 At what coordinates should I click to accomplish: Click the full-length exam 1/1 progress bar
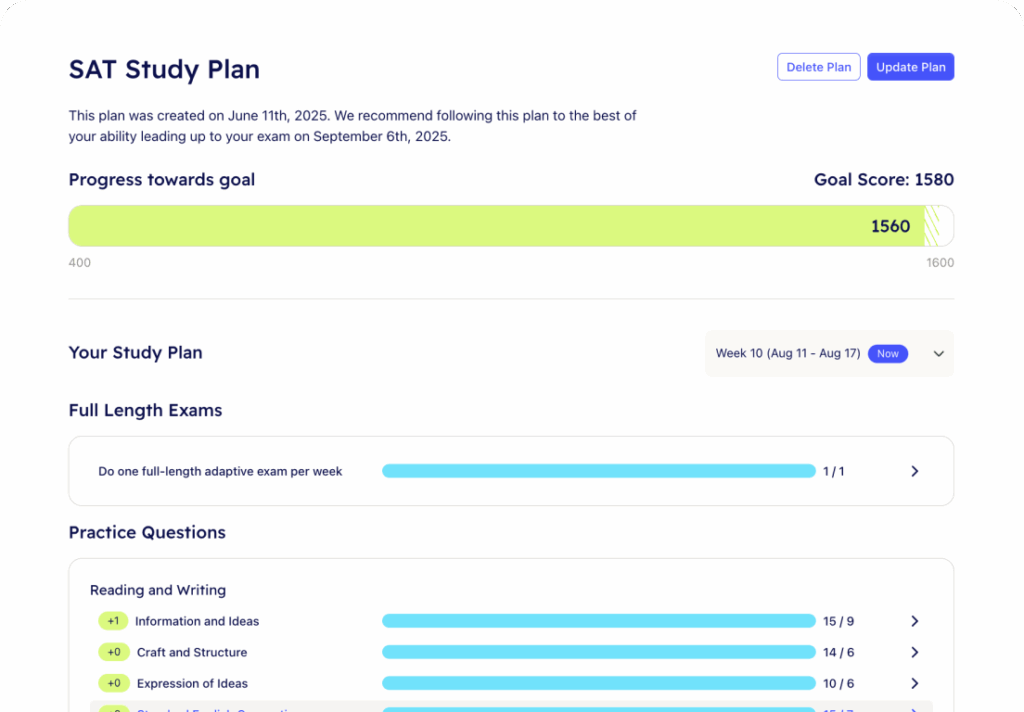coord(598,471)
